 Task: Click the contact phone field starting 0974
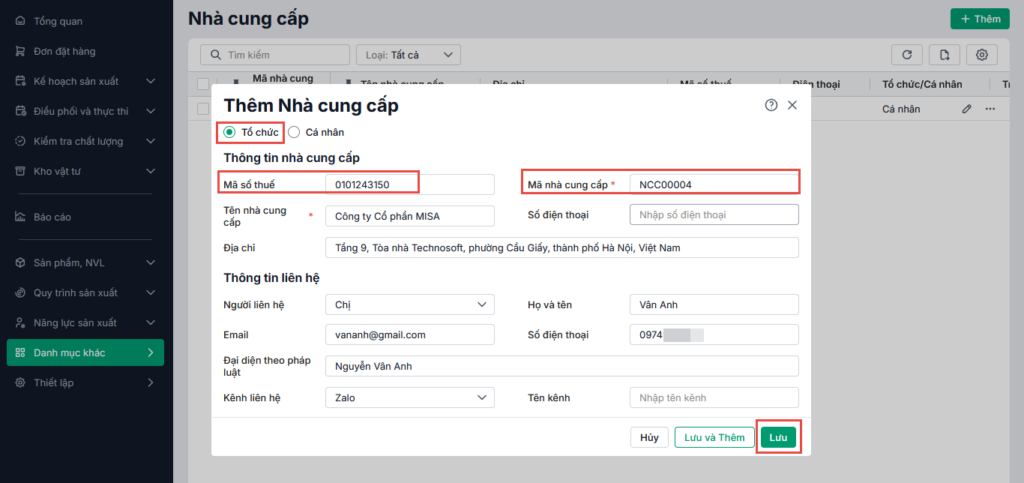(x=714, y=335)
